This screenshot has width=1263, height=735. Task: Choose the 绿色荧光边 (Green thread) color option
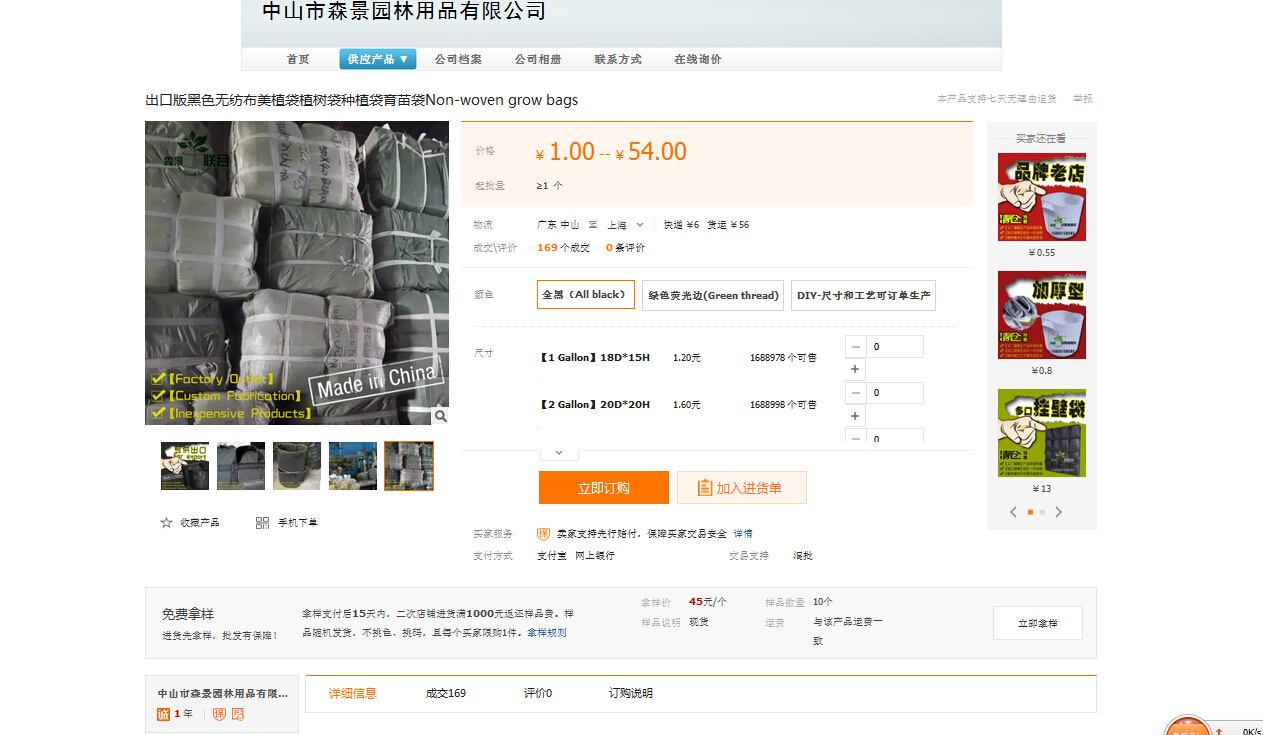click(x=713, y=295)
